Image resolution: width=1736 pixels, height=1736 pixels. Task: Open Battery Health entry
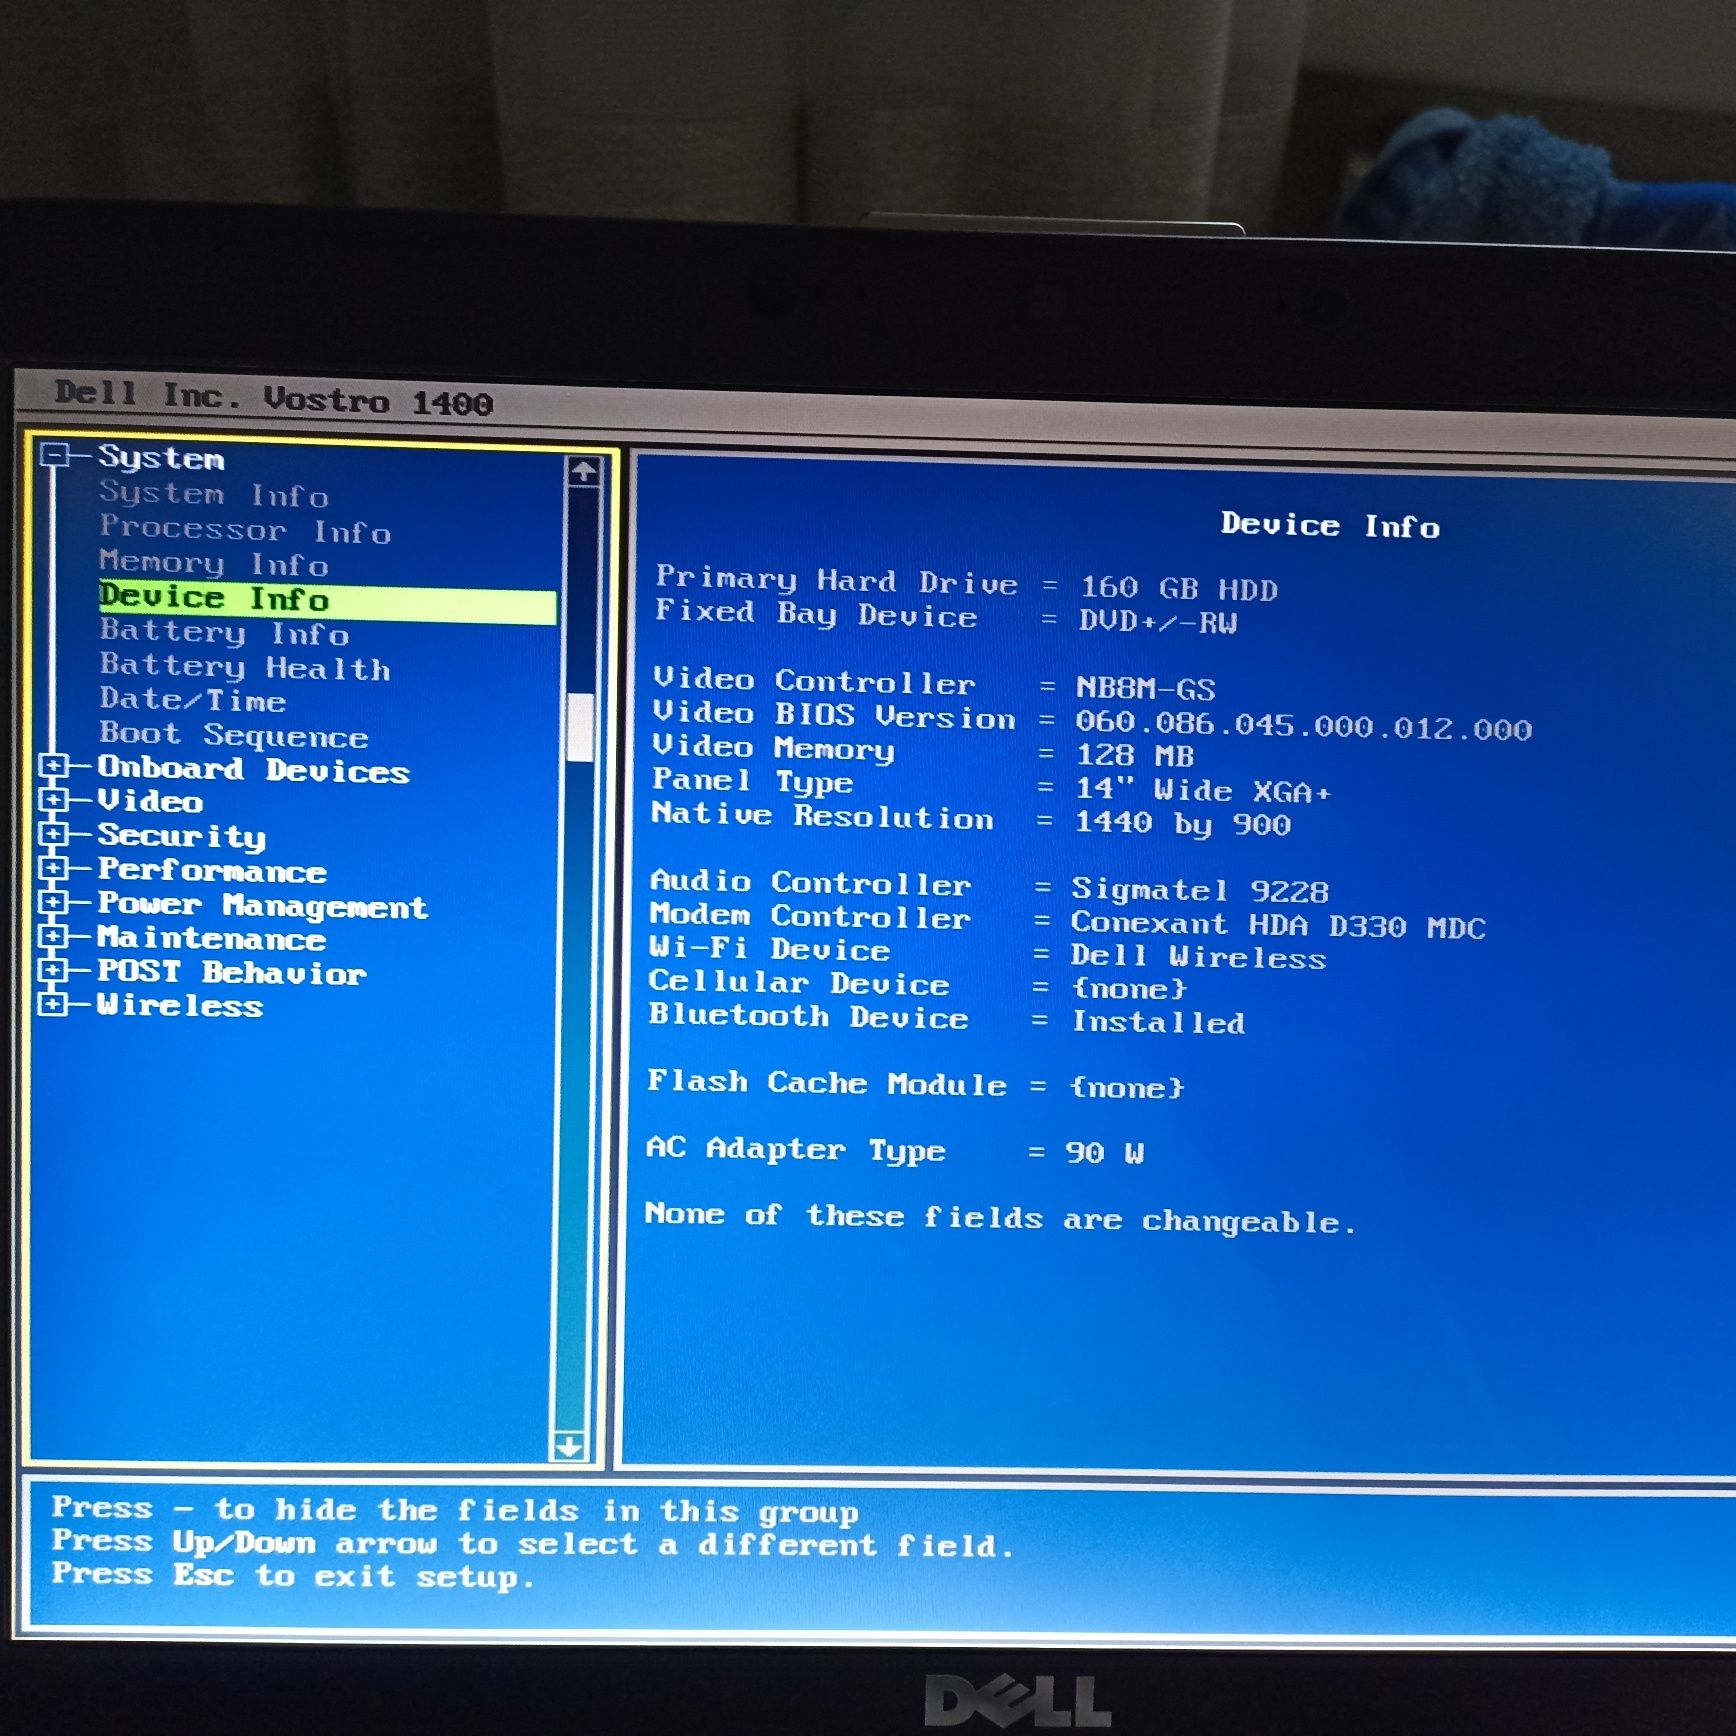pos(245,667)
